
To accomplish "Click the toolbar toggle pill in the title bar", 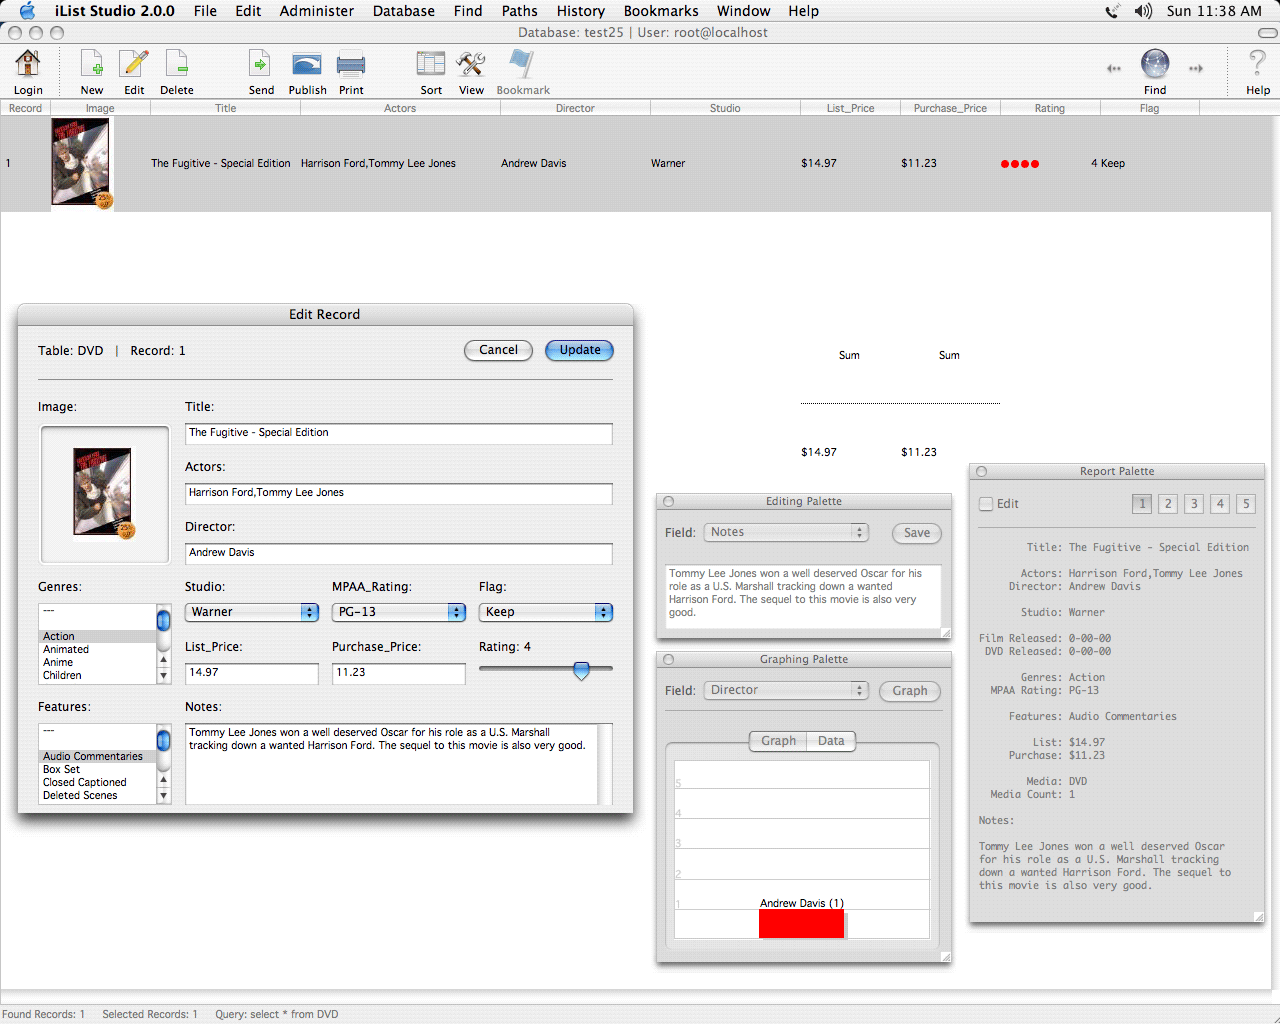I will tap(1267, 33).
